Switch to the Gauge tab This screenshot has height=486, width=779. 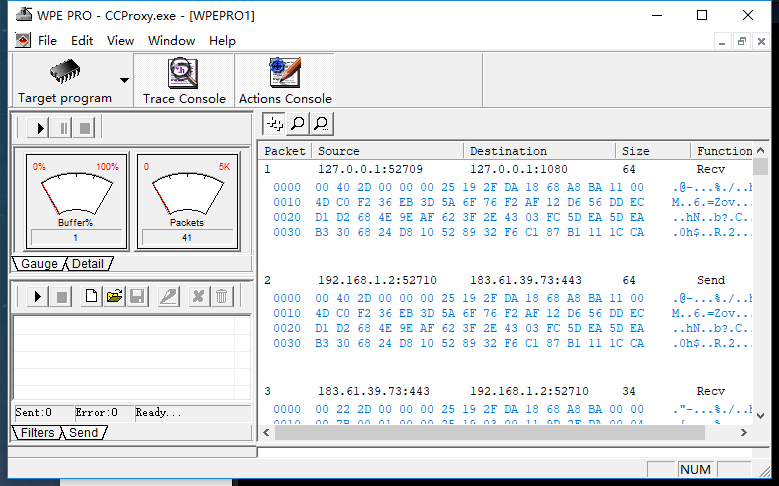pyautogui.click(x=39, y=264)
